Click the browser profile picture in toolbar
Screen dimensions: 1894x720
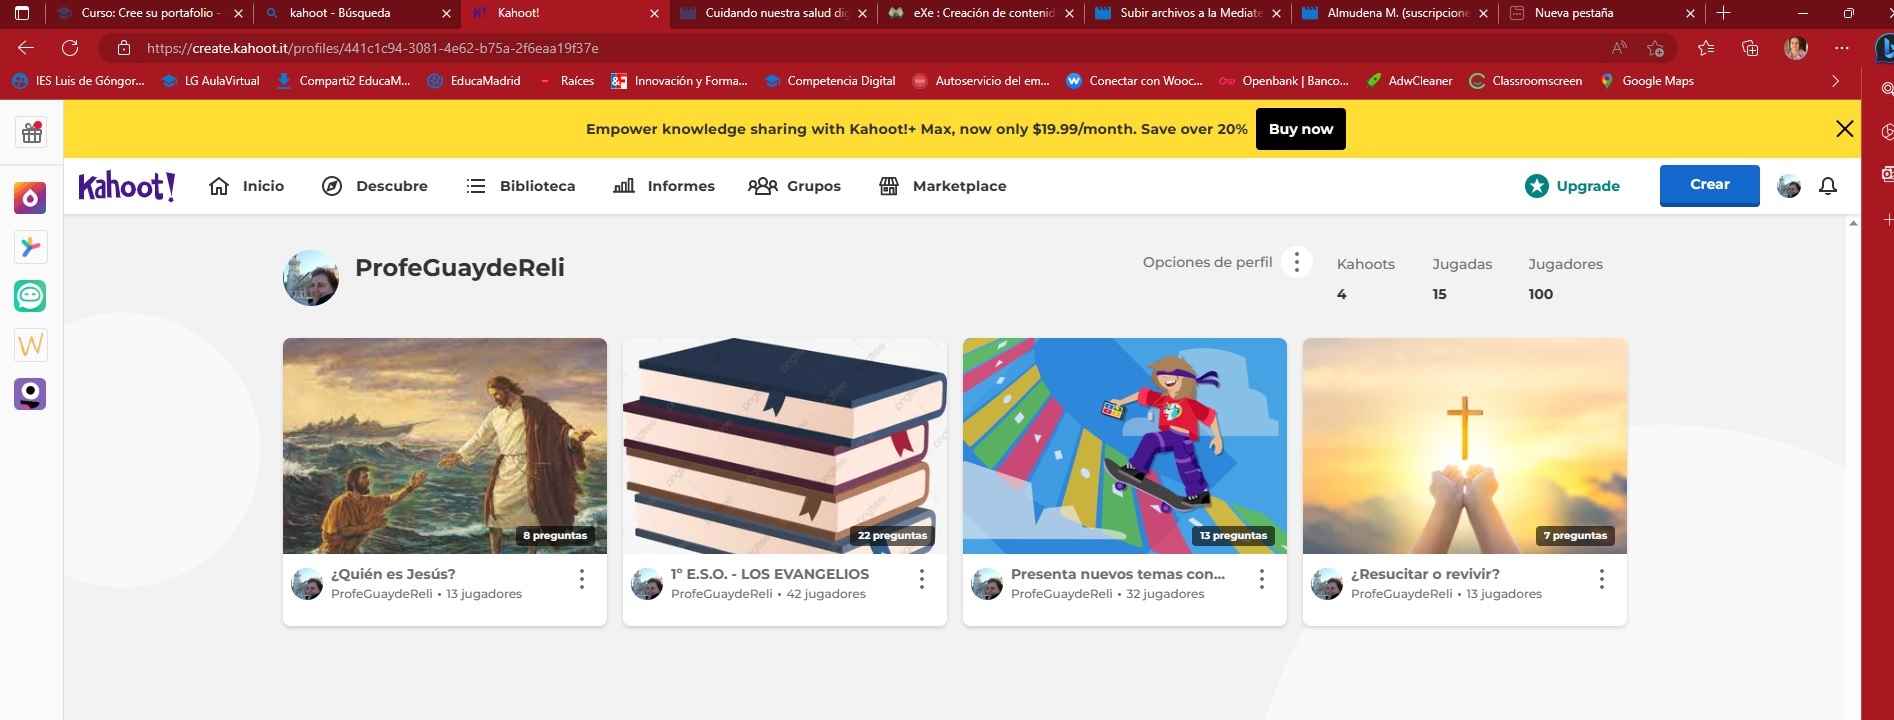[x=1796, y=48]
